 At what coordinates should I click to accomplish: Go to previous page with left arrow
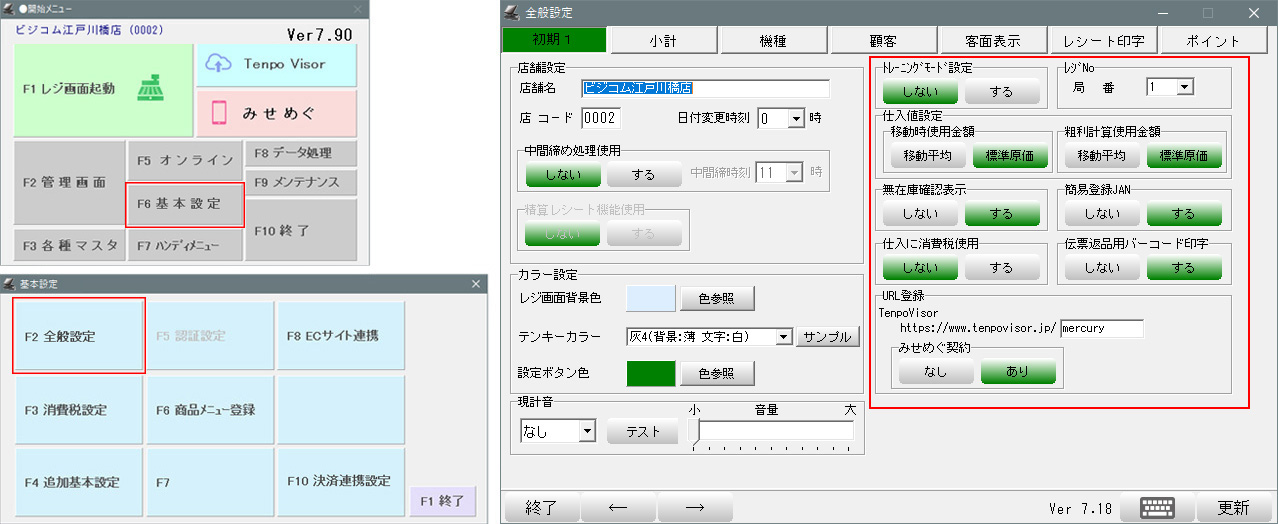click(617, 507)
